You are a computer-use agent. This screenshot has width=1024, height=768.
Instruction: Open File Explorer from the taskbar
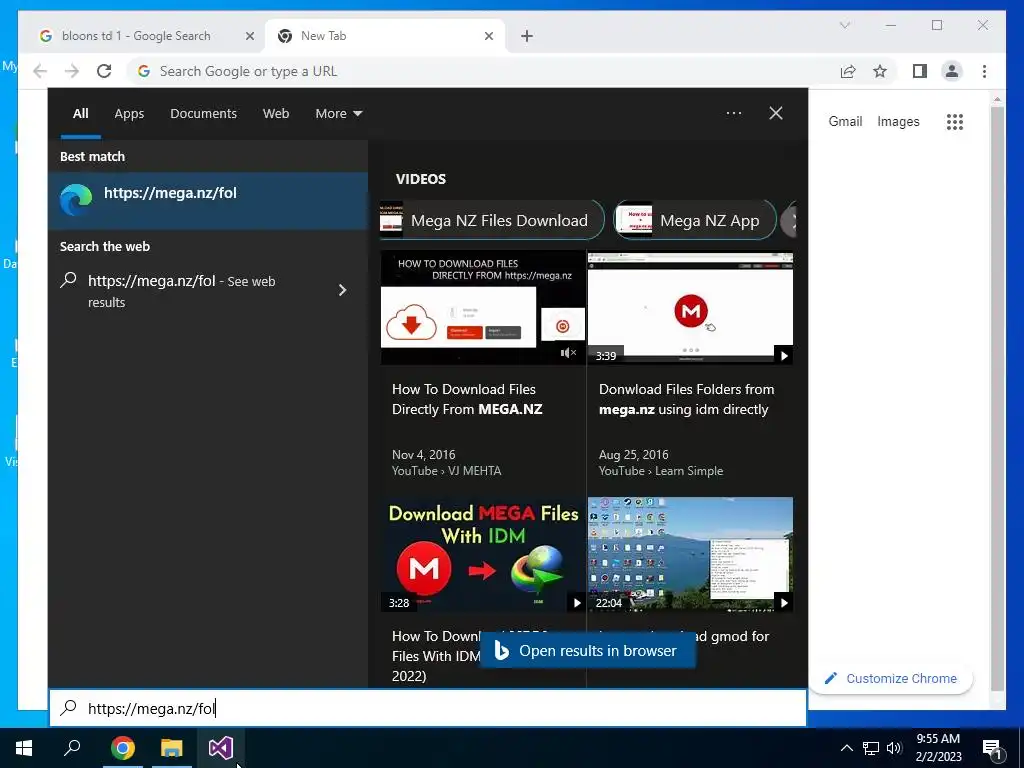(172, 748)
